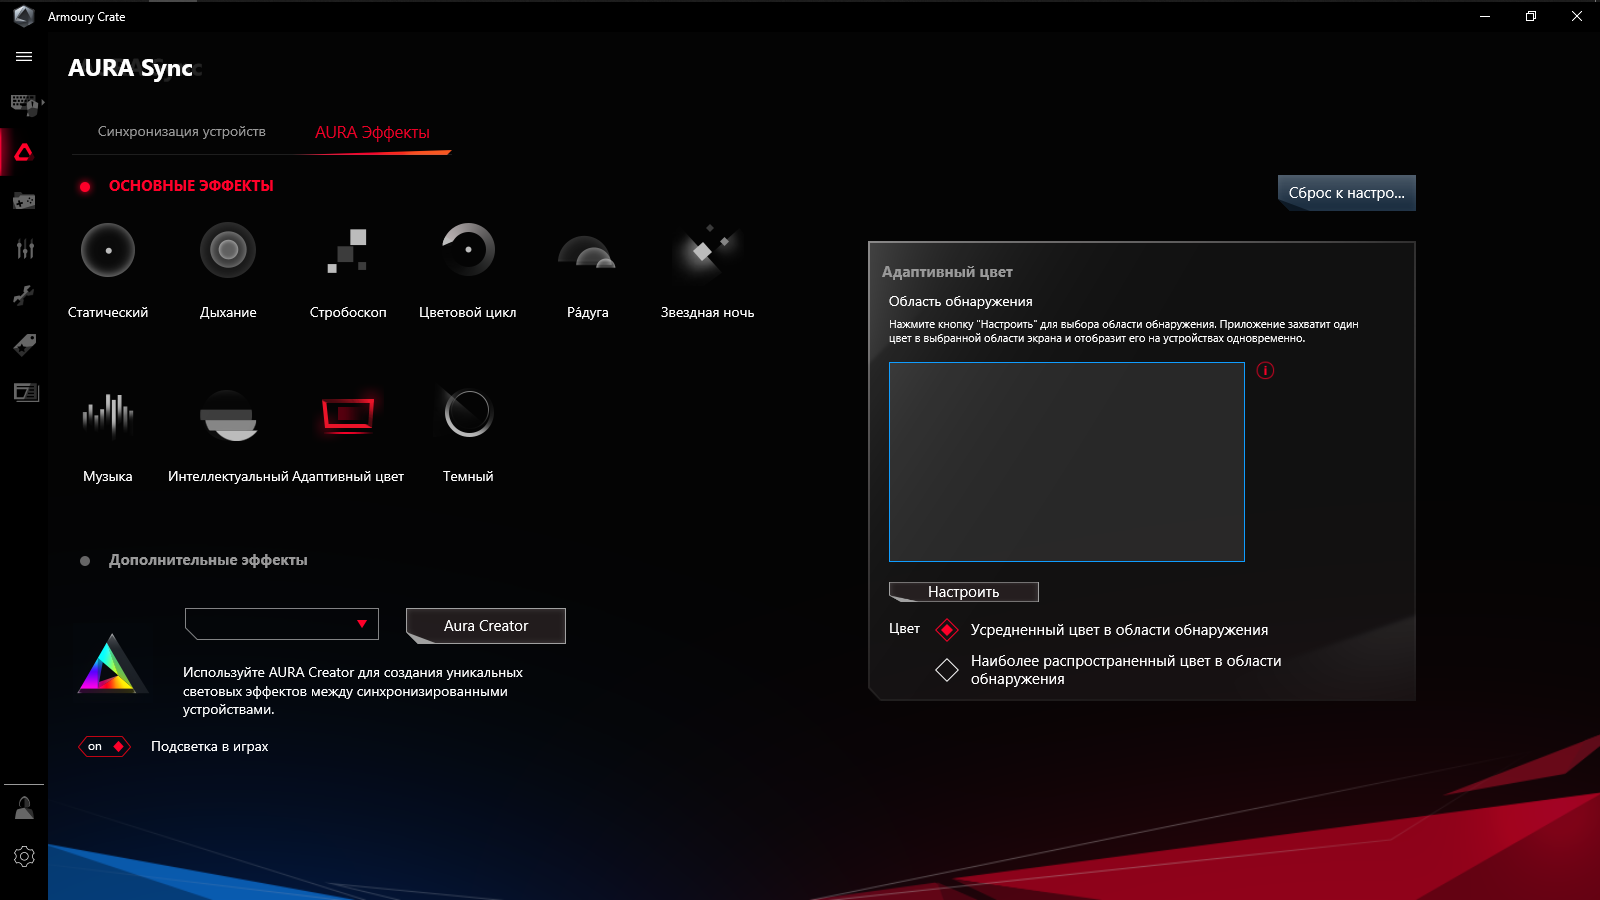Click the detection area preview box

tap(1067, 462)
